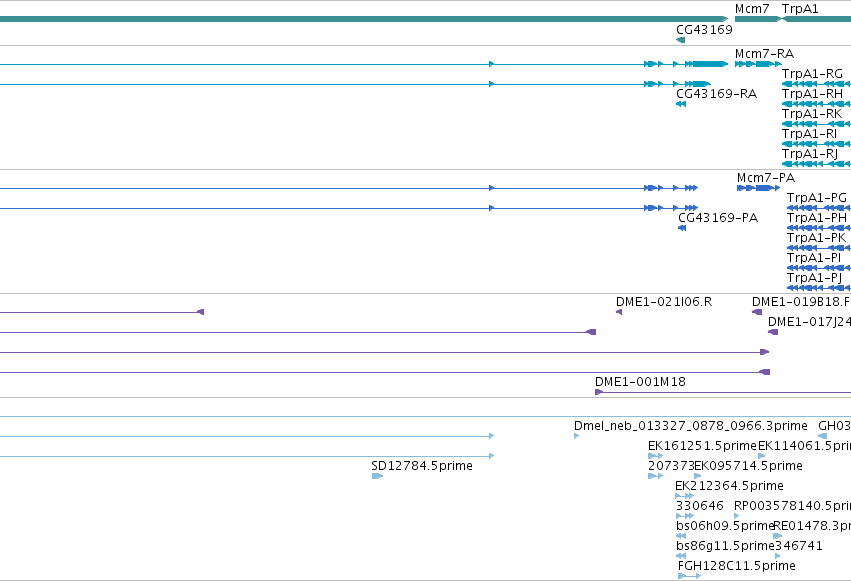Click the EK161251.5prime EST label
The image size is (851, 581).
tap(702, 446)
